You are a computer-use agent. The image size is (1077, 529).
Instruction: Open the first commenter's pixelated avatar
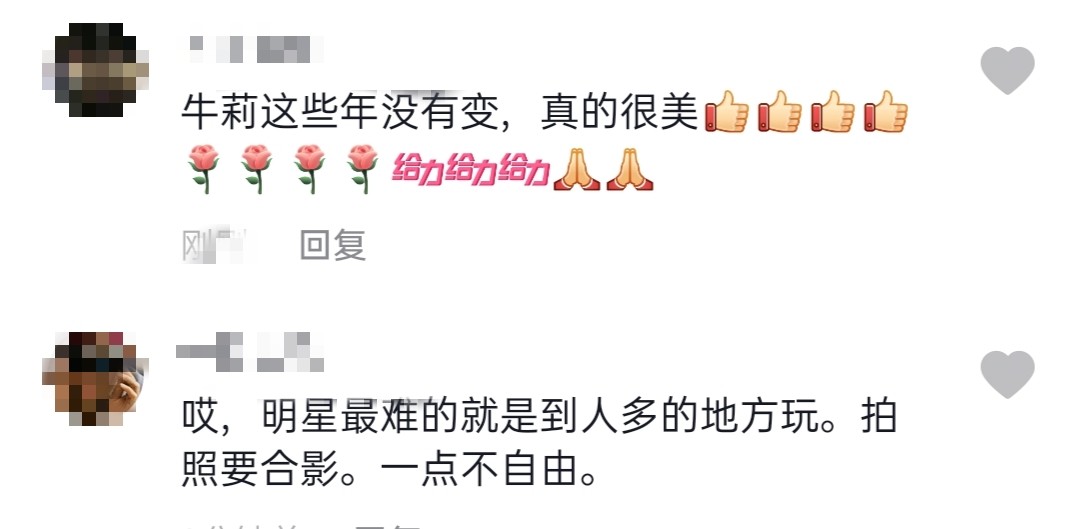click(x=95, y=69)
